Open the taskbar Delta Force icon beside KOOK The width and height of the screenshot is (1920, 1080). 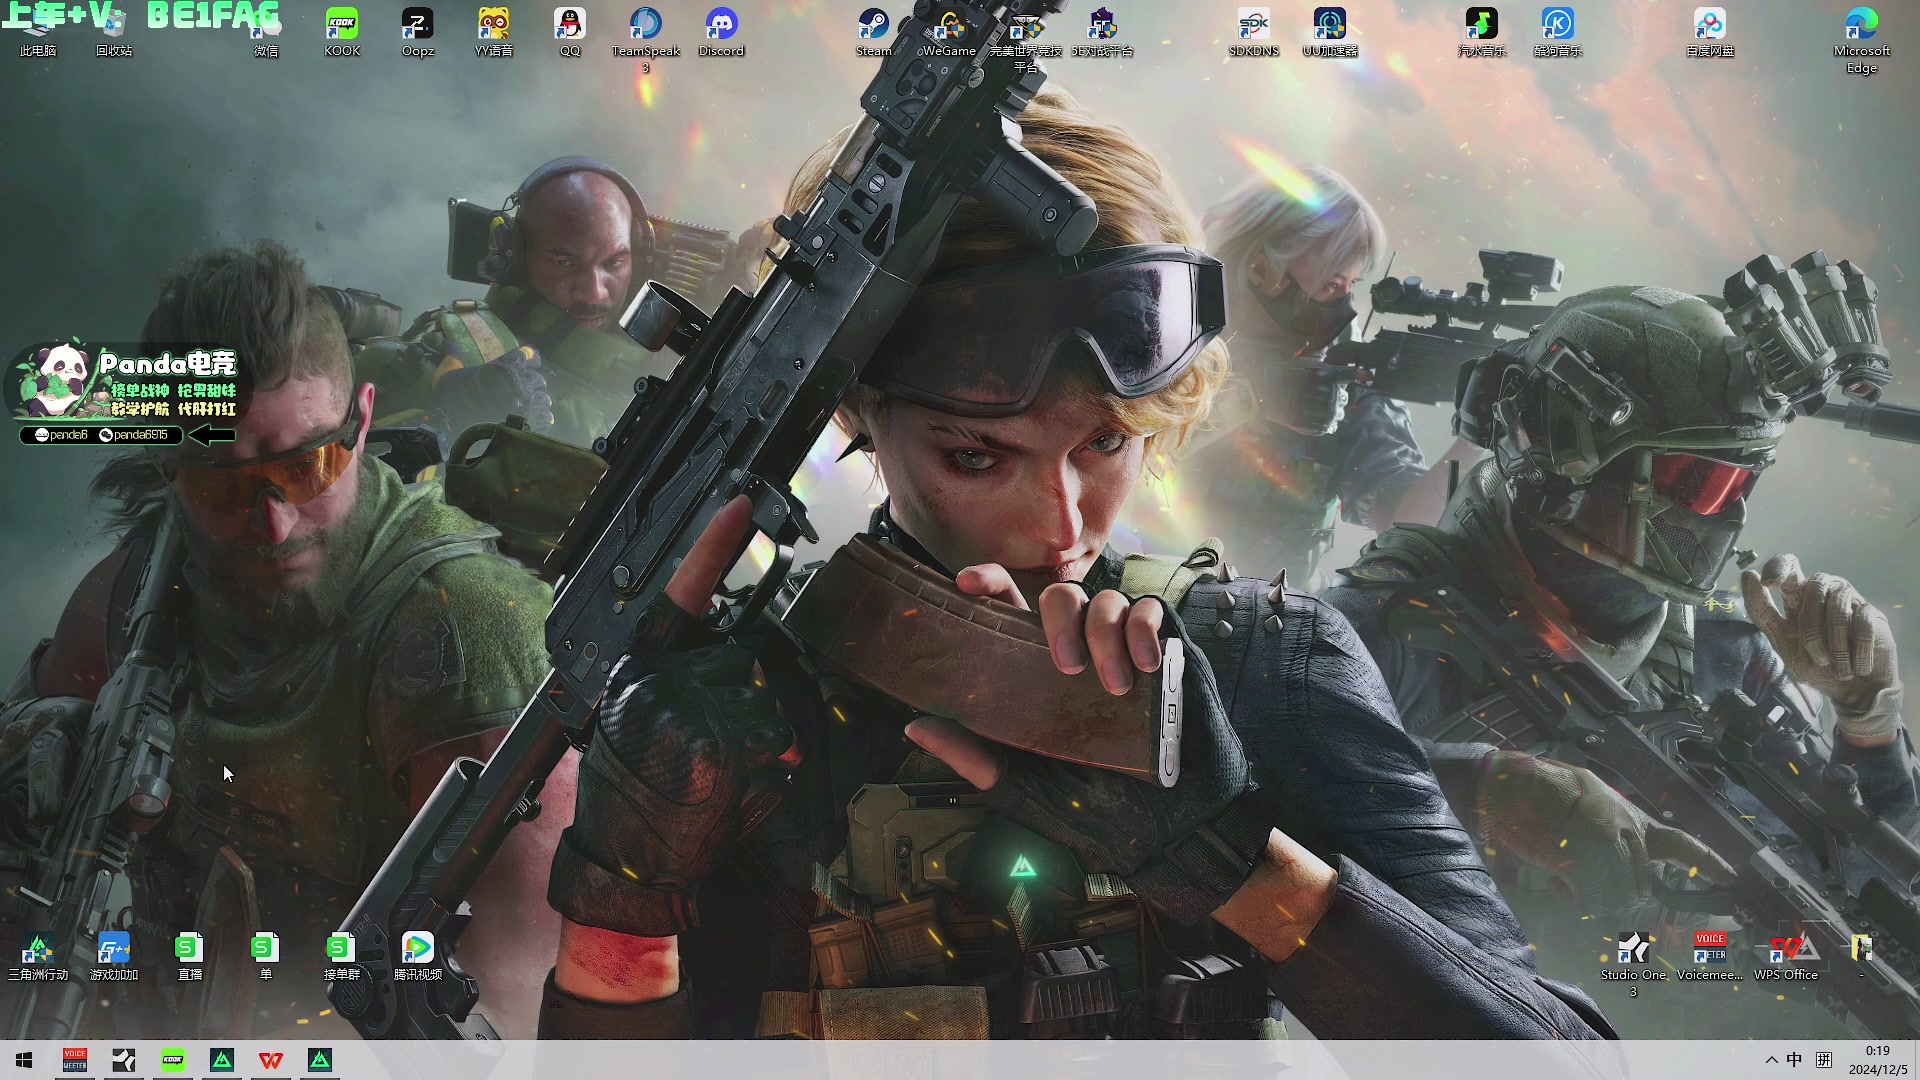(x=222, y=1060)
